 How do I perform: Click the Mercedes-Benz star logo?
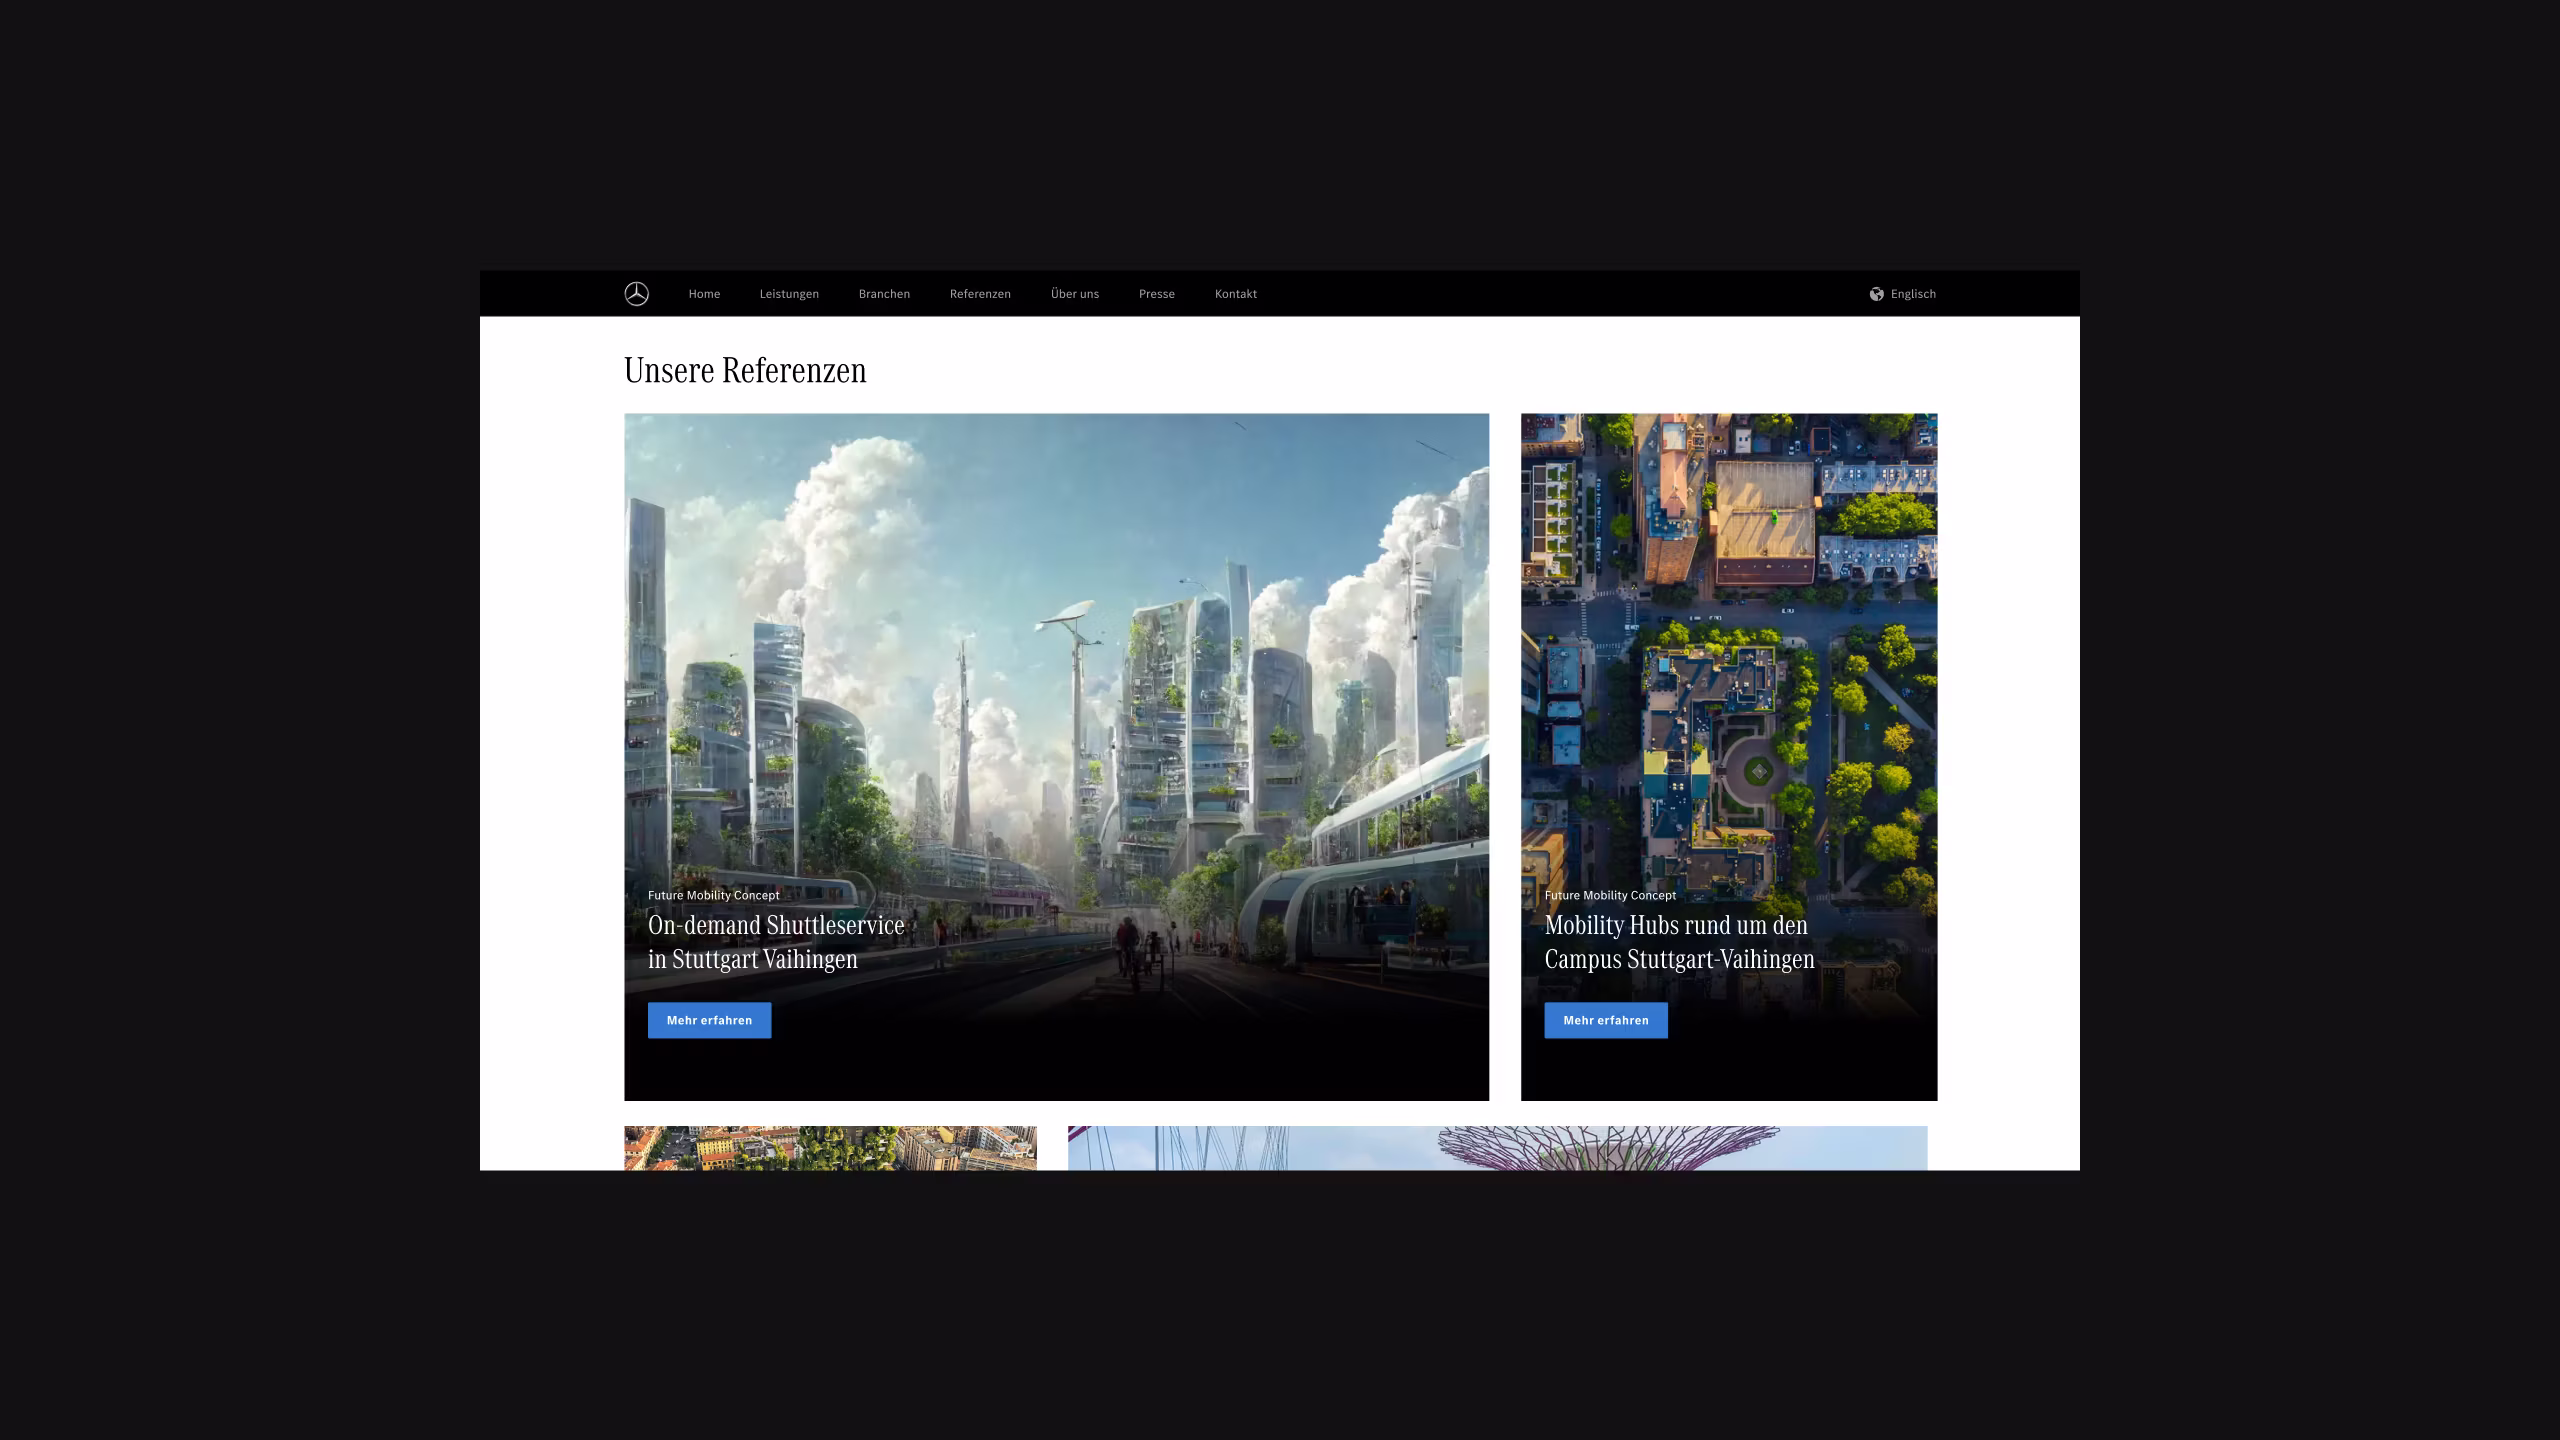click(636, 294)
